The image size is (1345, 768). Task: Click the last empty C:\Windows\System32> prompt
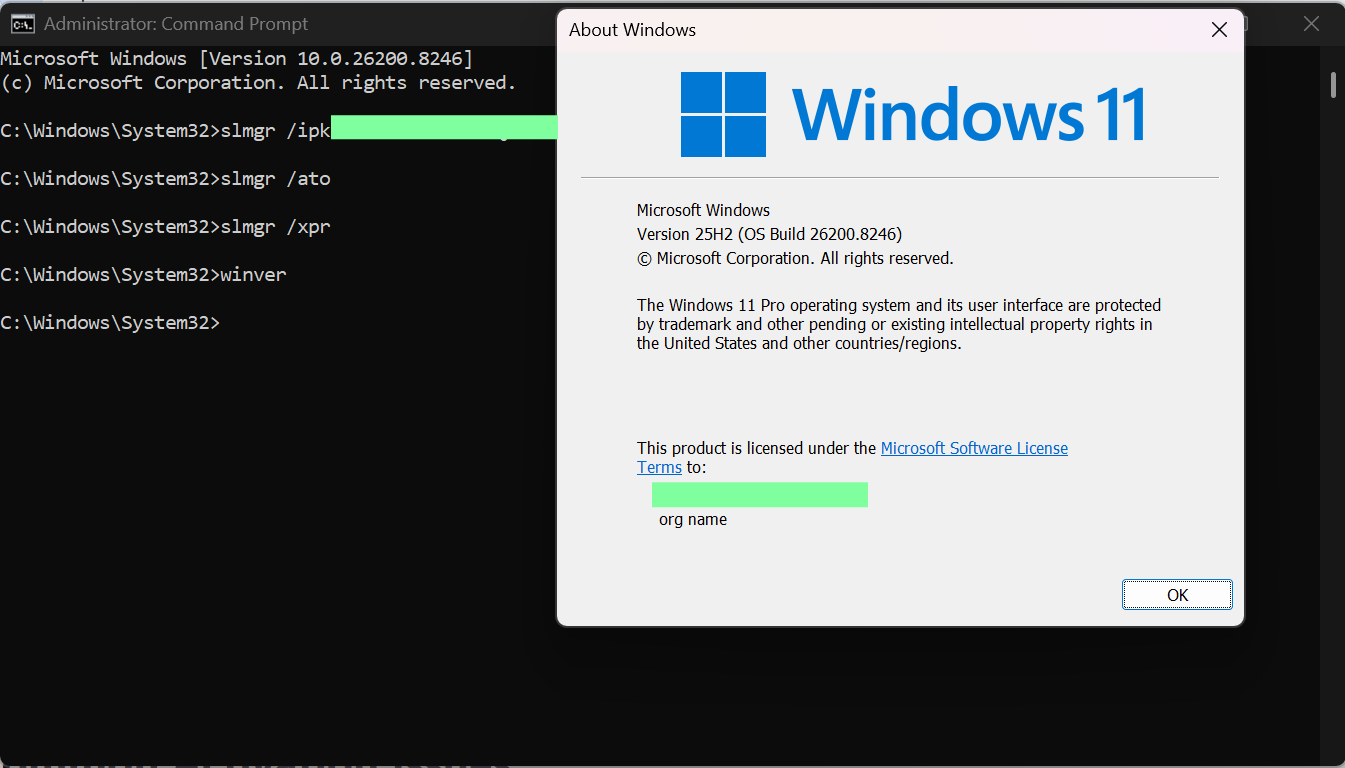coord(110,323)
